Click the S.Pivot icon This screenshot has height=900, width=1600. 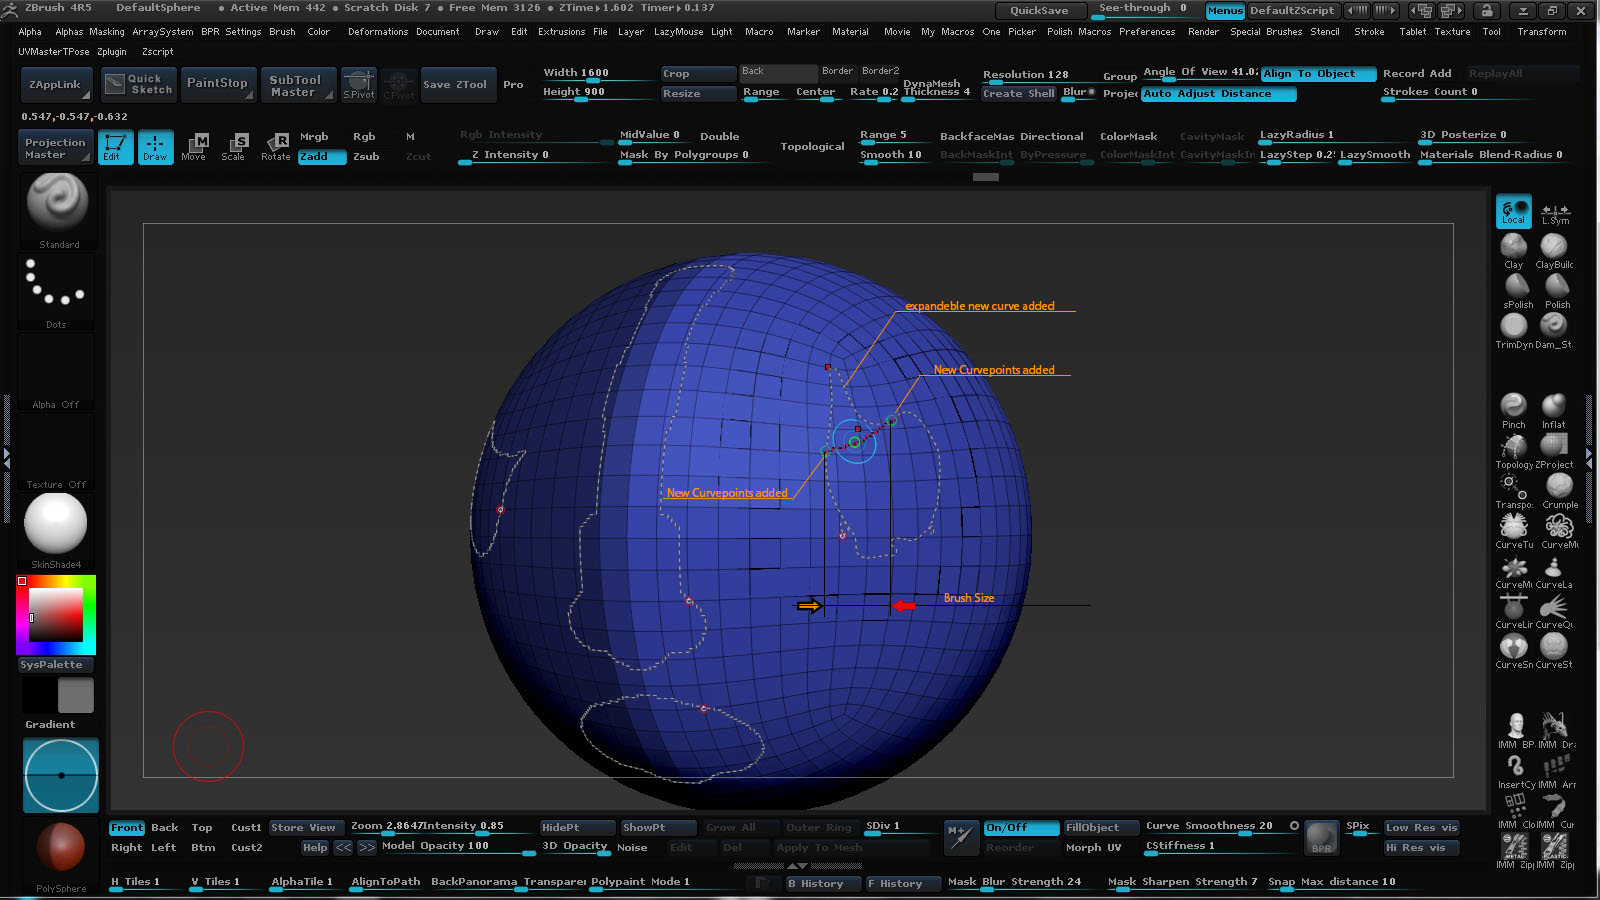click(x=359, y=84)
